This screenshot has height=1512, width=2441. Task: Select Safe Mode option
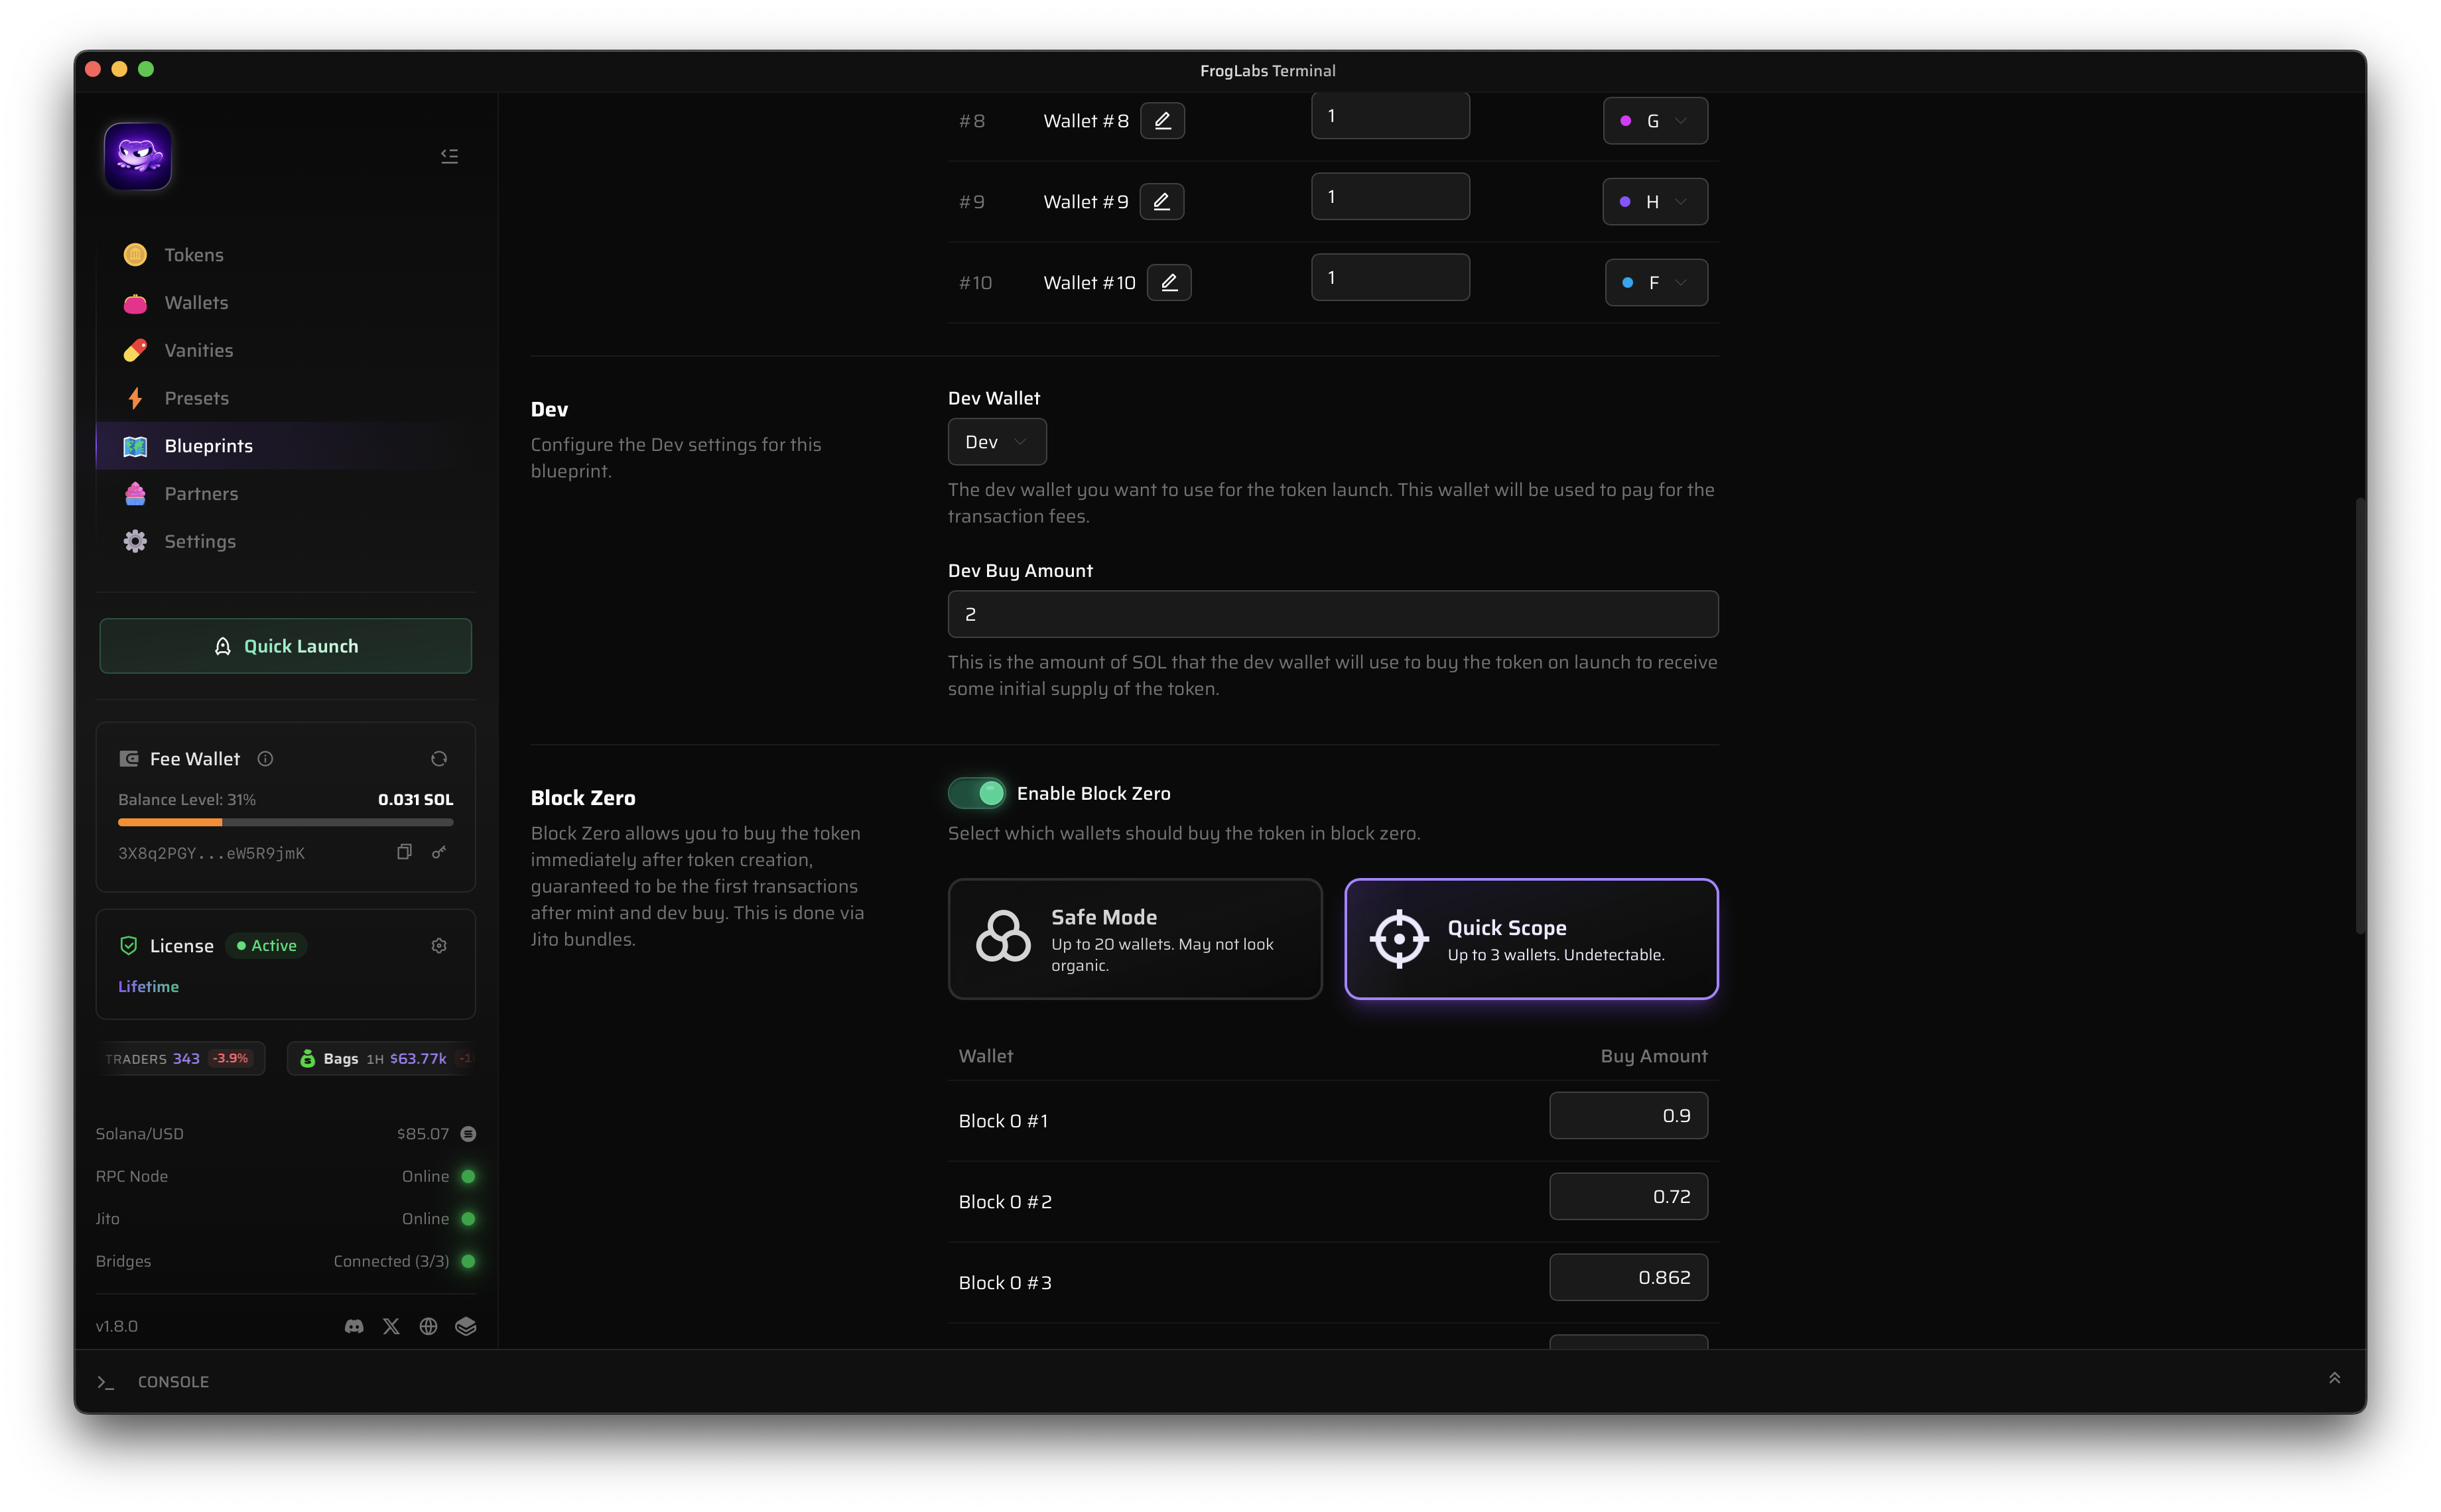pos(1135,939)
